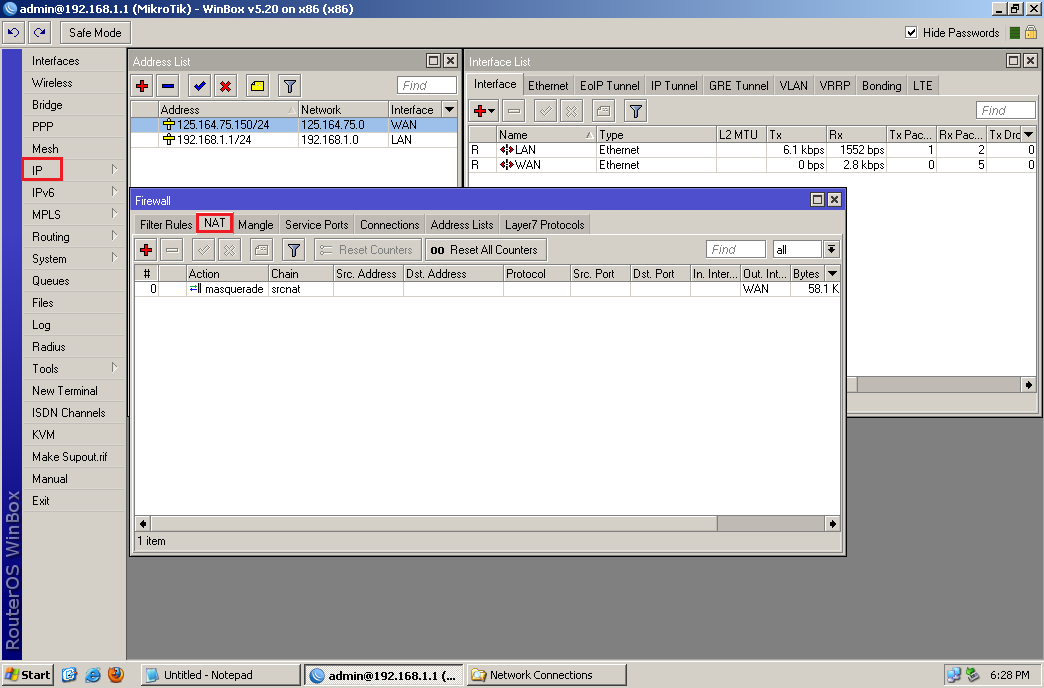Click the Comment icon in Address List
Viewport: 1044px width, 688px height.
257,86
